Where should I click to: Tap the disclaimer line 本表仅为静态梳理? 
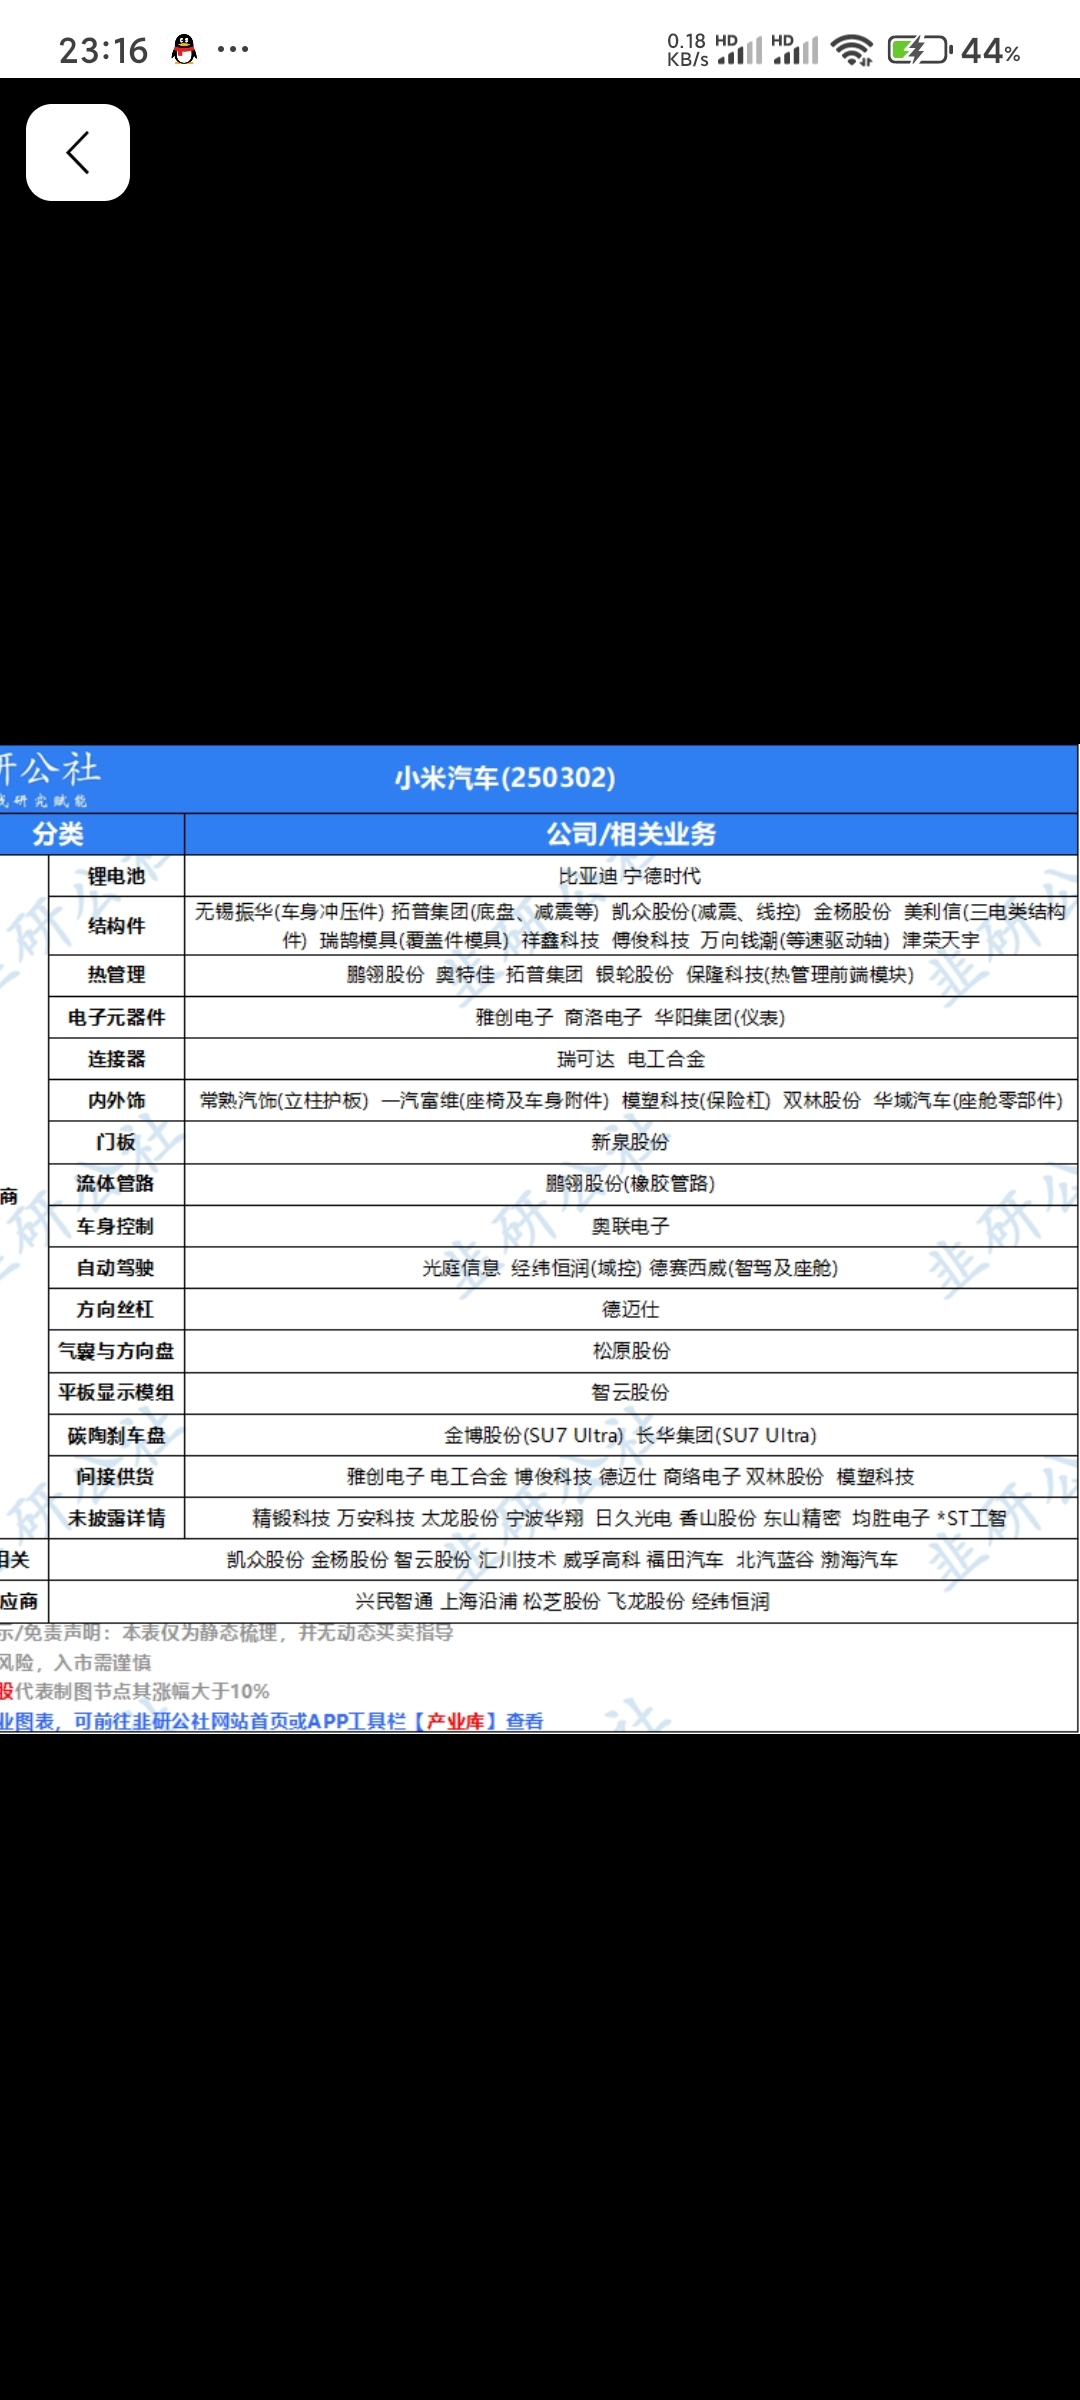click(287, 1633)
